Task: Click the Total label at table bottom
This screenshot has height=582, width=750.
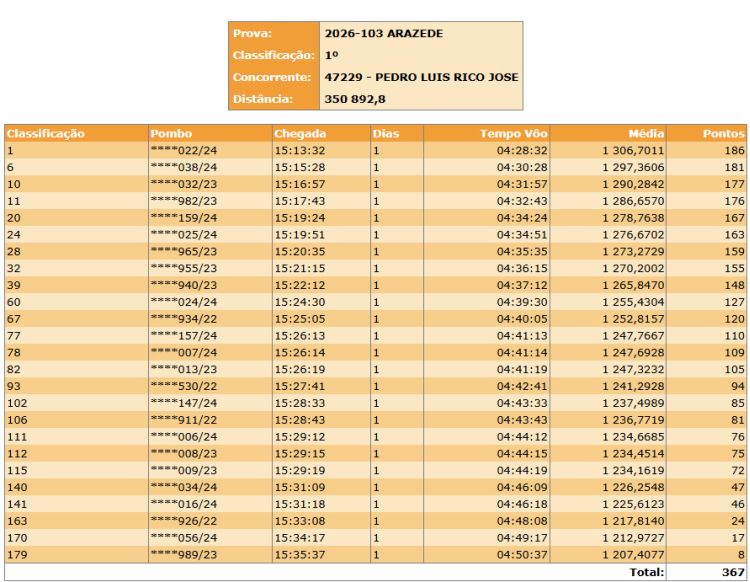Action: (x=645, y=572)
